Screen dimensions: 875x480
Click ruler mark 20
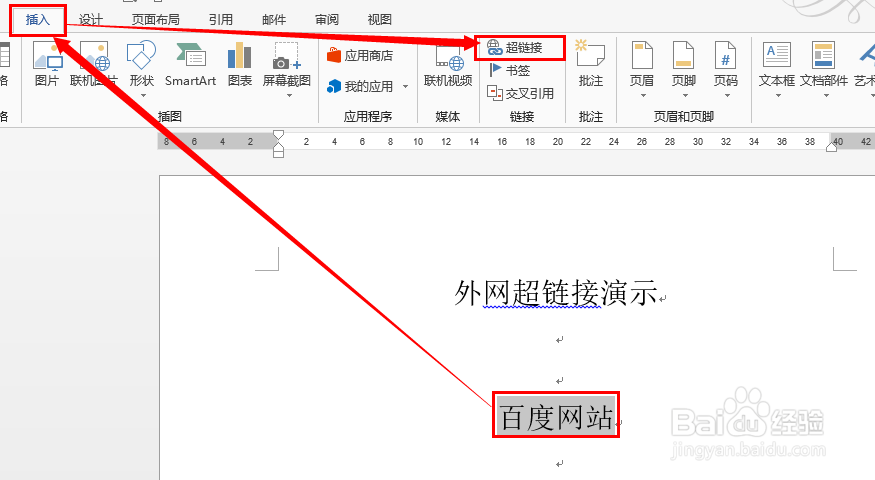click(x=557, y=142)
